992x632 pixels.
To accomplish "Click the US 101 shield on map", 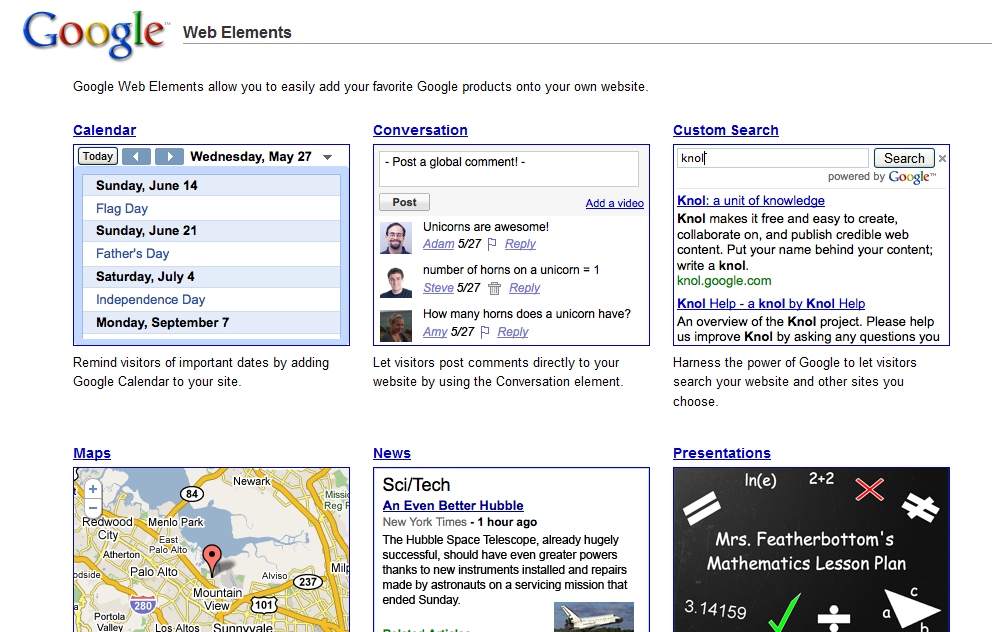I will pyautogui.click(x=263, y=604).
